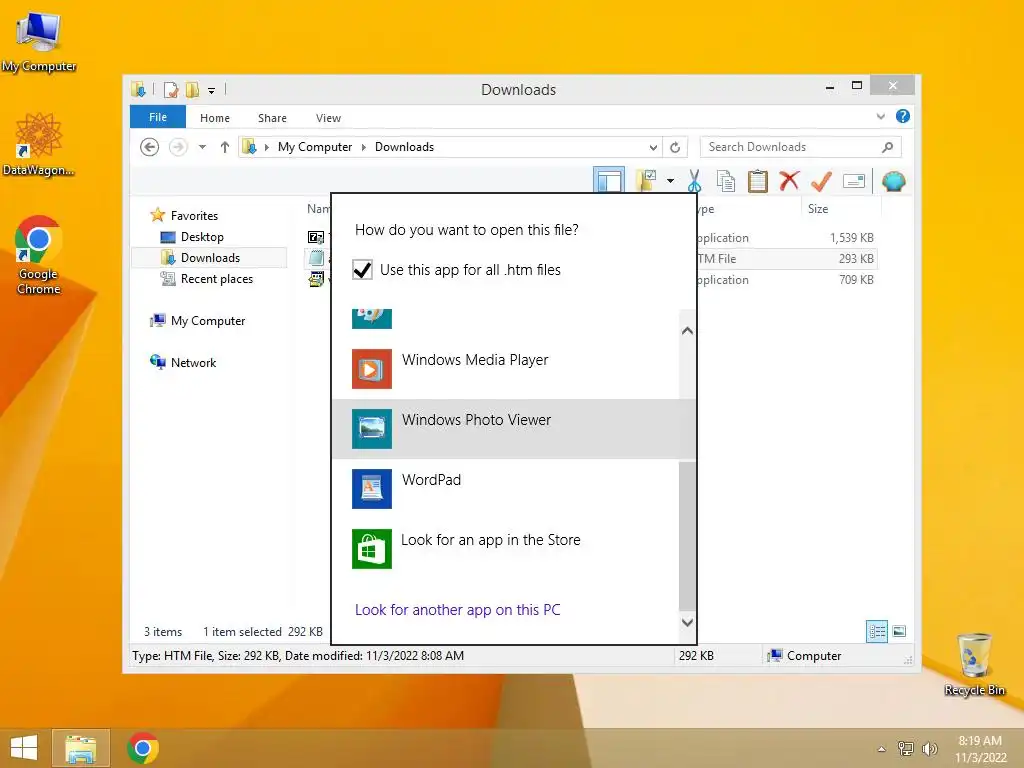Uncheck Use this app for all .htm files
The height and width of the screenshot is (768, 1024).
point(362,270)
